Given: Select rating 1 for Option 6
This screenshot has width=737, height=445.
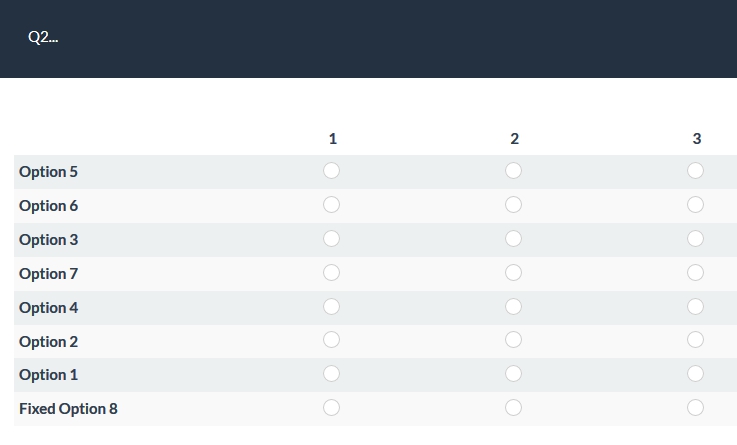Looking at the screenshot, I should 332,205.
